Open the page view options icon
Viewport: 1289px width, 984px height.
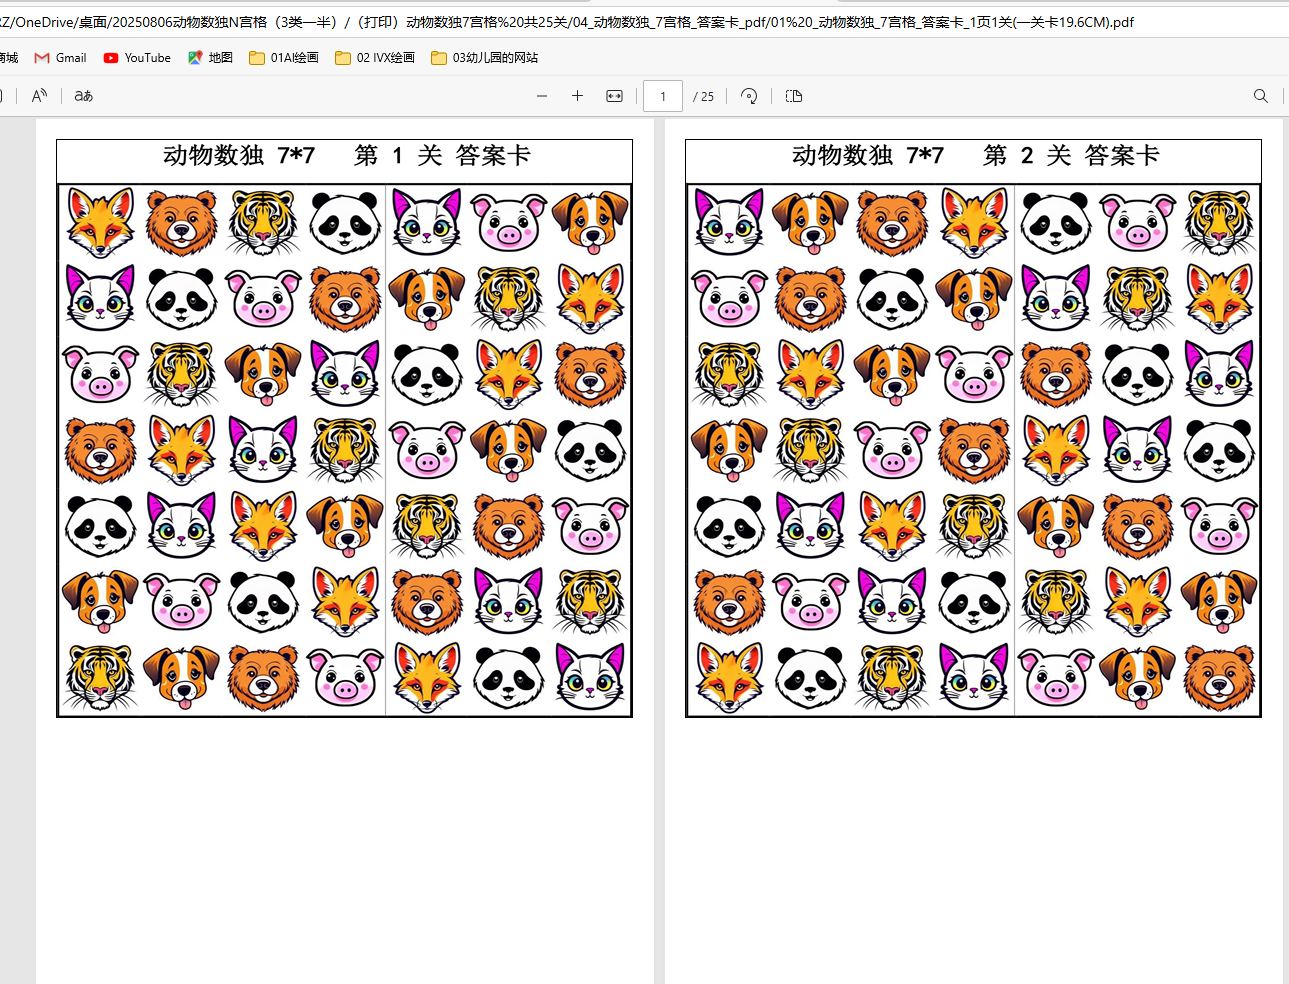point(794,96)
